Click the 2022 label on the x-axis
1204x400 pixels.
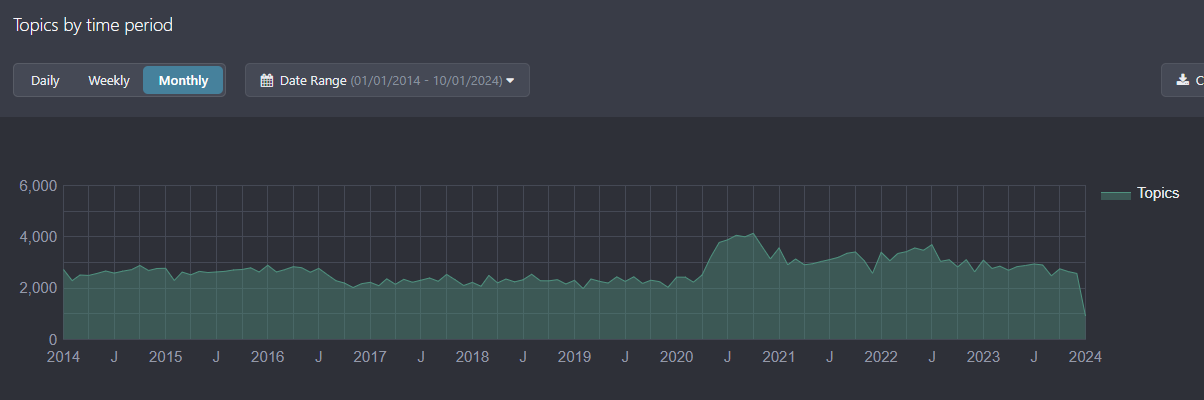(x=881, y=357)
